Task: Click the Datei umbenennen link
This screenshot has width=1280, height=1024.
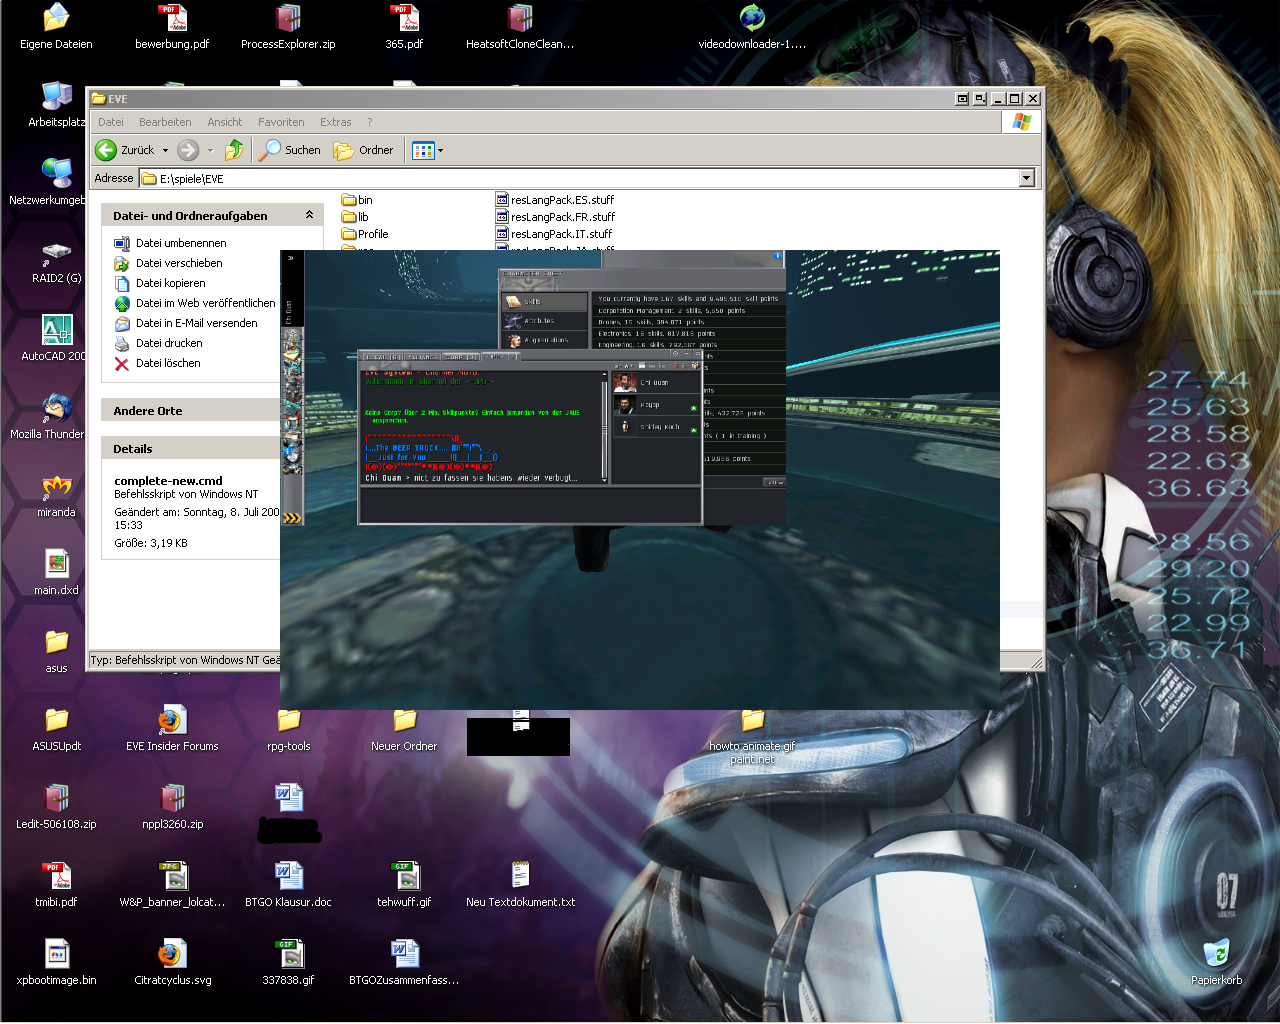Action: (181, 243)
